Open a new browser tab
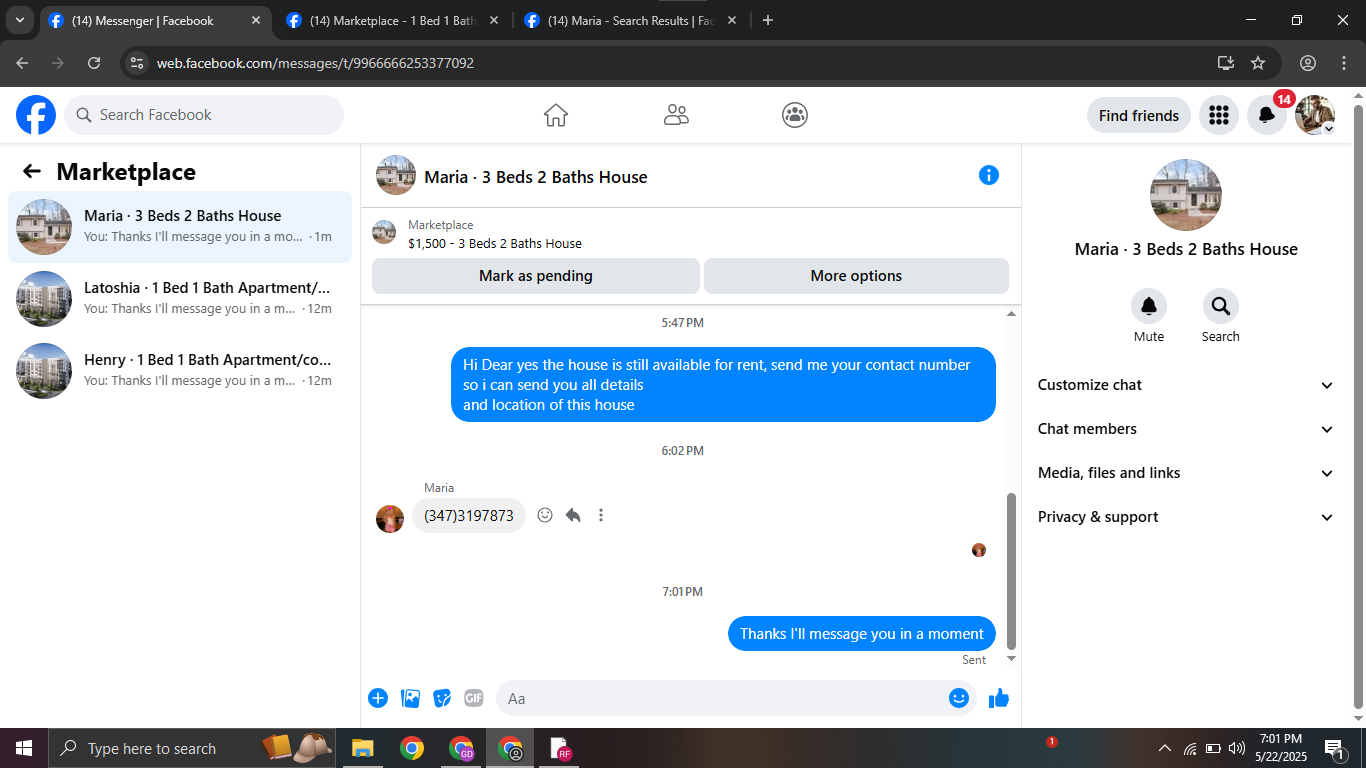The width and height of the screenshot is (1366, 768). click(768, 20)
